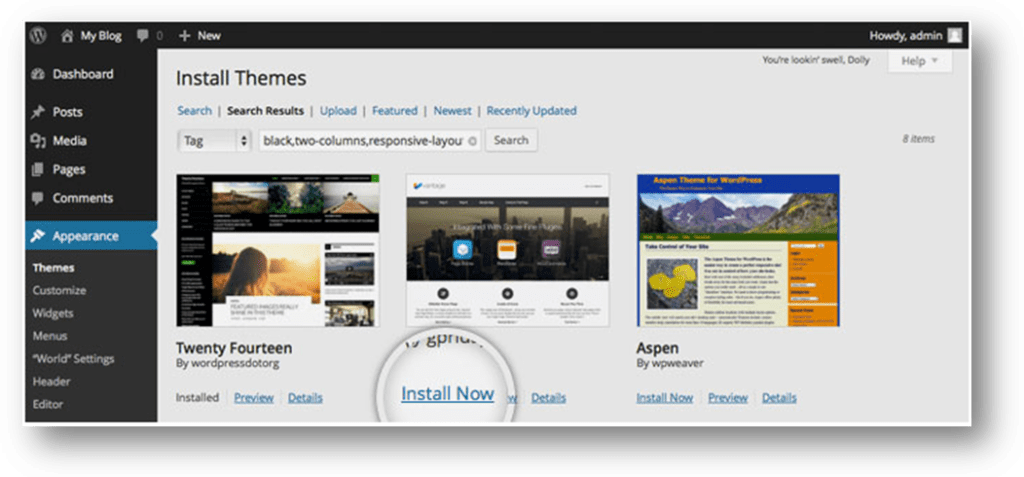Click the My Blog home icon
Screen dimensions: 1024x477
pyautogui.click(x=67, y=36)
